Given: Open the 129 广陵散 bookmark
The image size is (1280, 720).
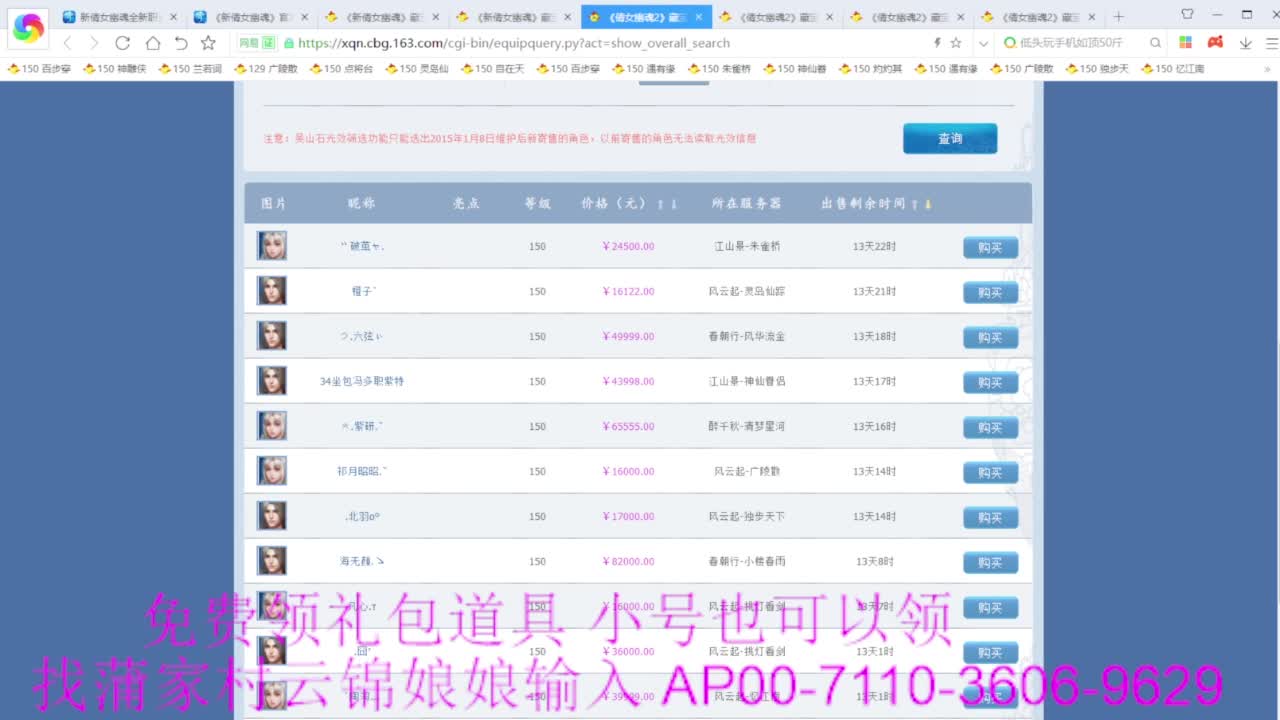Looking at the screenshot, I should click(266, 69).
